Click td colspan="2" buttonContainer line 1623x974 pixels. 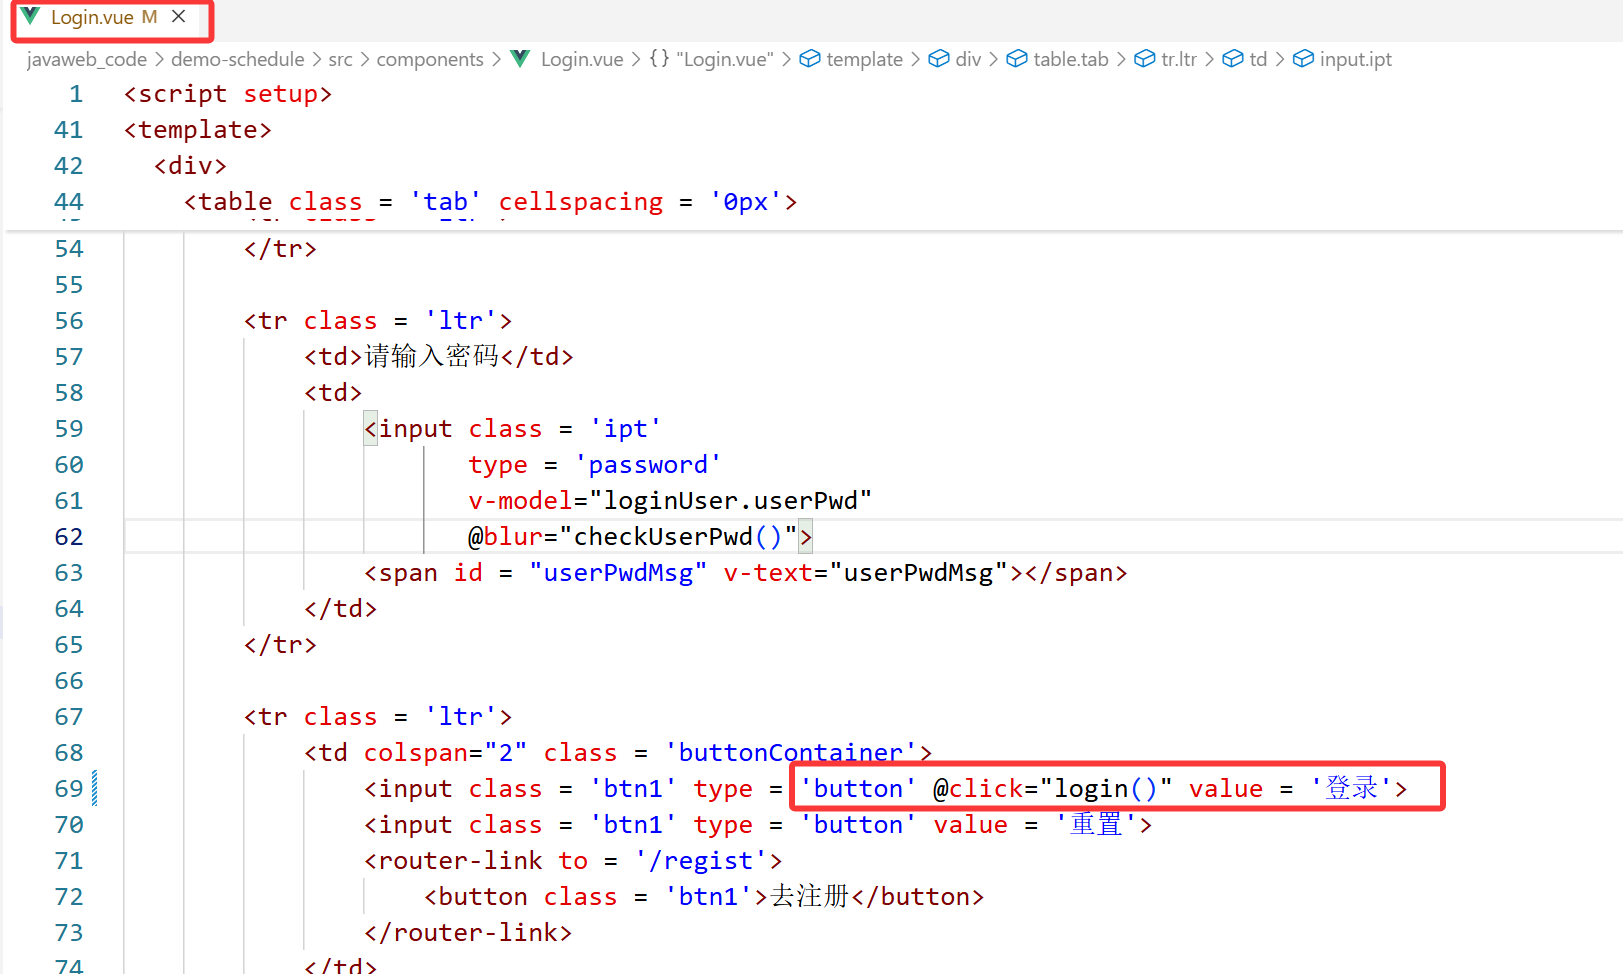coord(618,753)
